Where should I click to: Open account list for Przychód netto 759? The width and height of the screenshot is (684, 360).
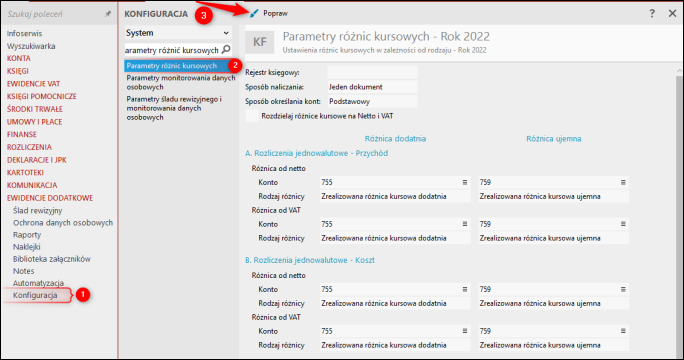[x=623, y=182]
